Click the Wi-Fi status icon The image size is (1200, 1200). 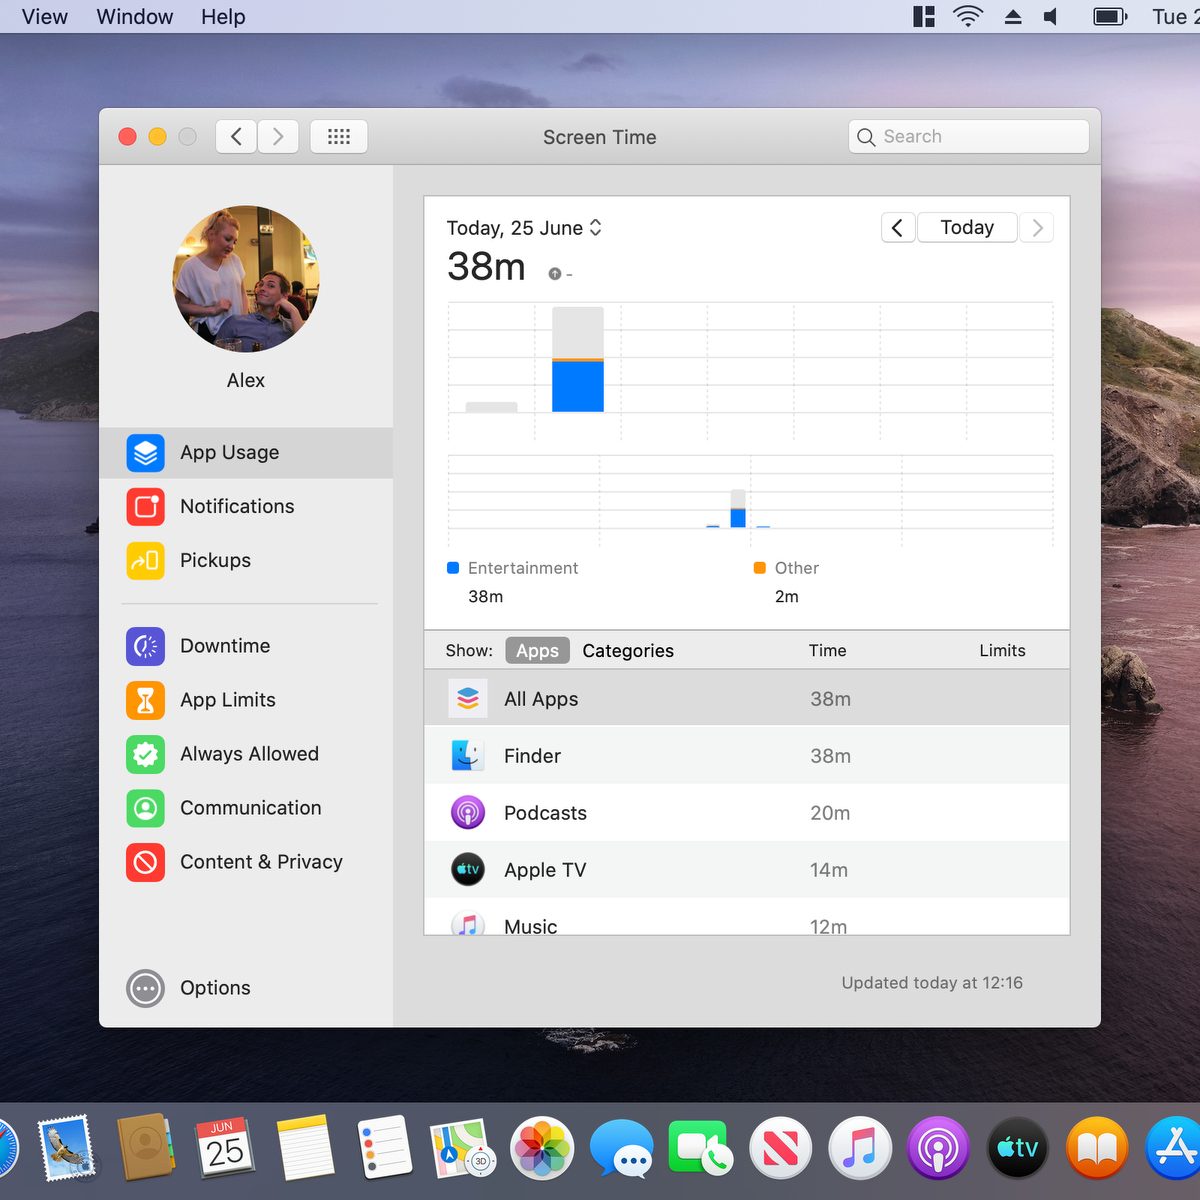[x=968, y=17]
